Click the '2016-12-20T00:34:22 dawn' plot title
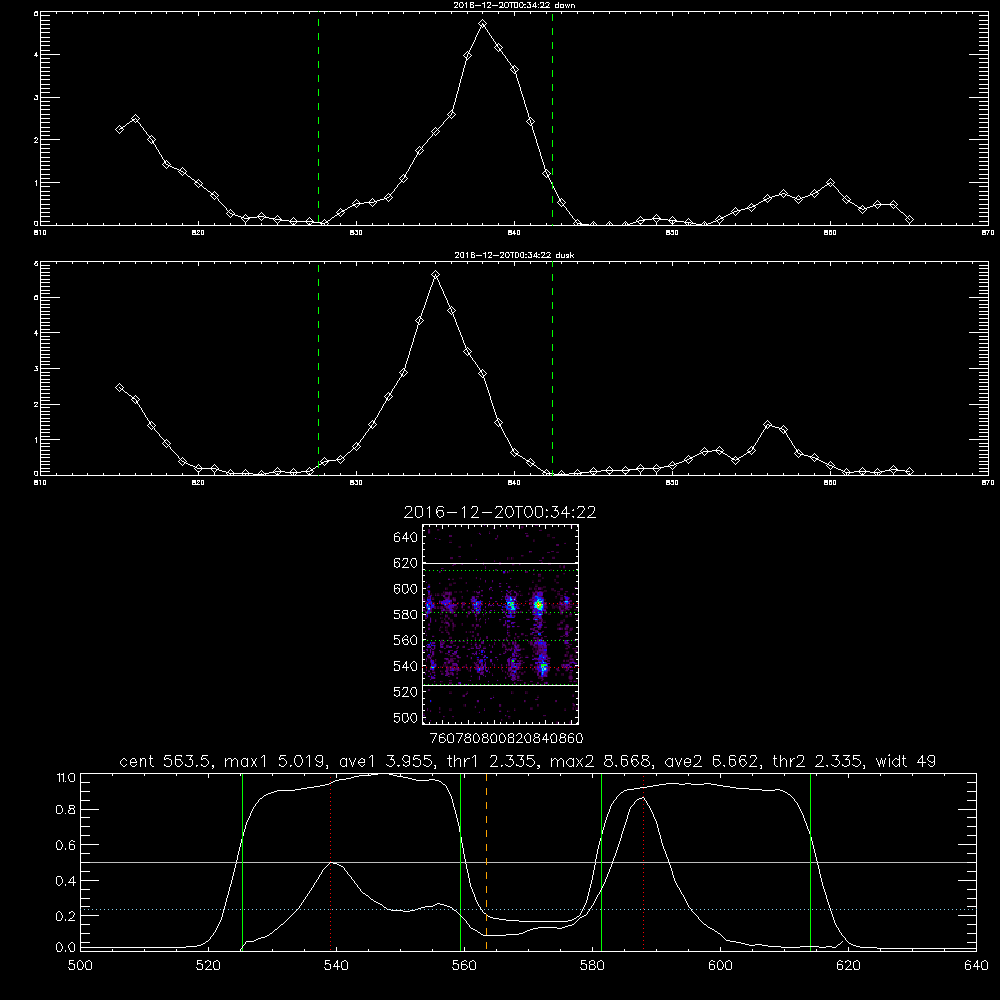Image resolution: width=1000 pixels, height=1000 pixels. pyautogui.click(x=514, y=4)
